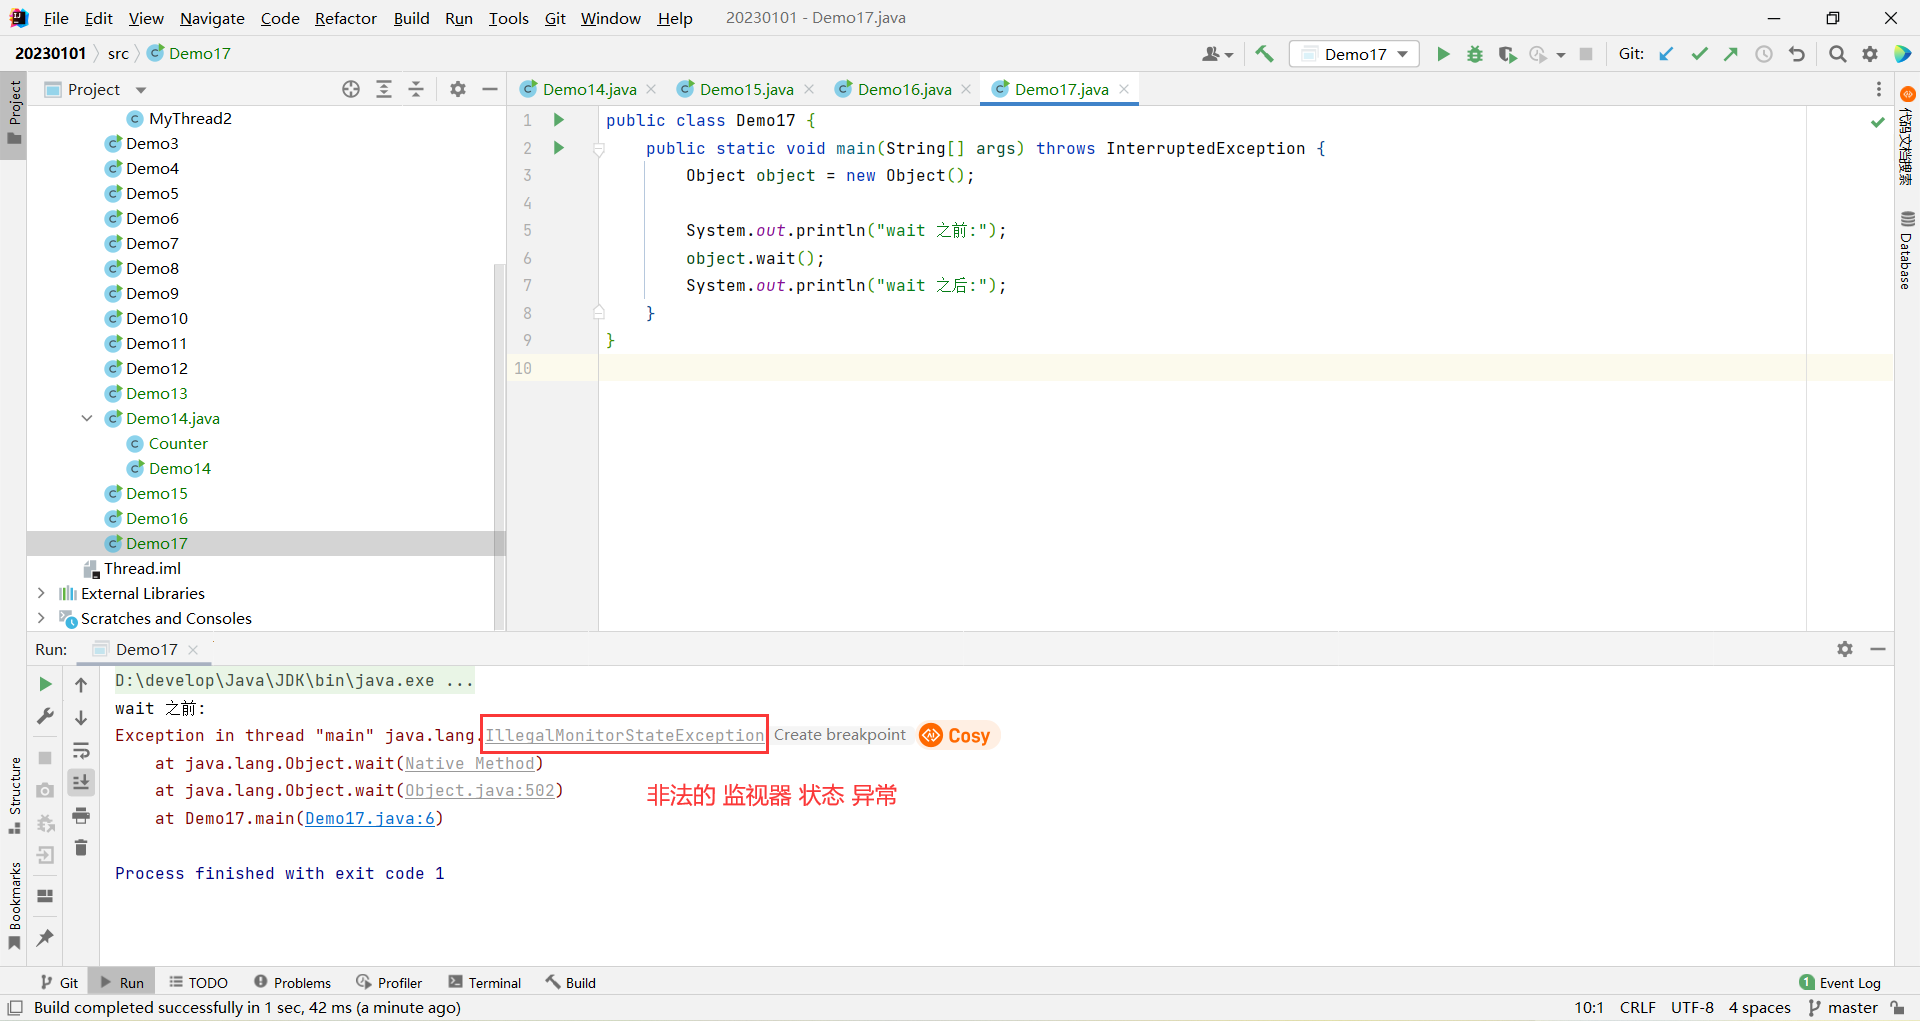Open Project panel options gear
Screen dimensions: 1920x1021
[x=458, y=90]
